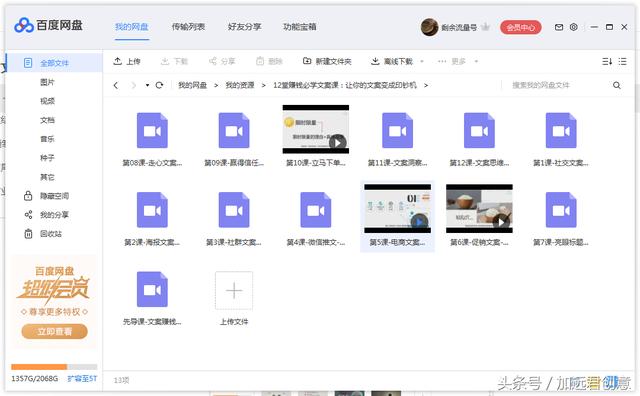Screen dimensions: 640x396
Task: Switch to the 传输列表 tab
Action: tap(188, 27)
